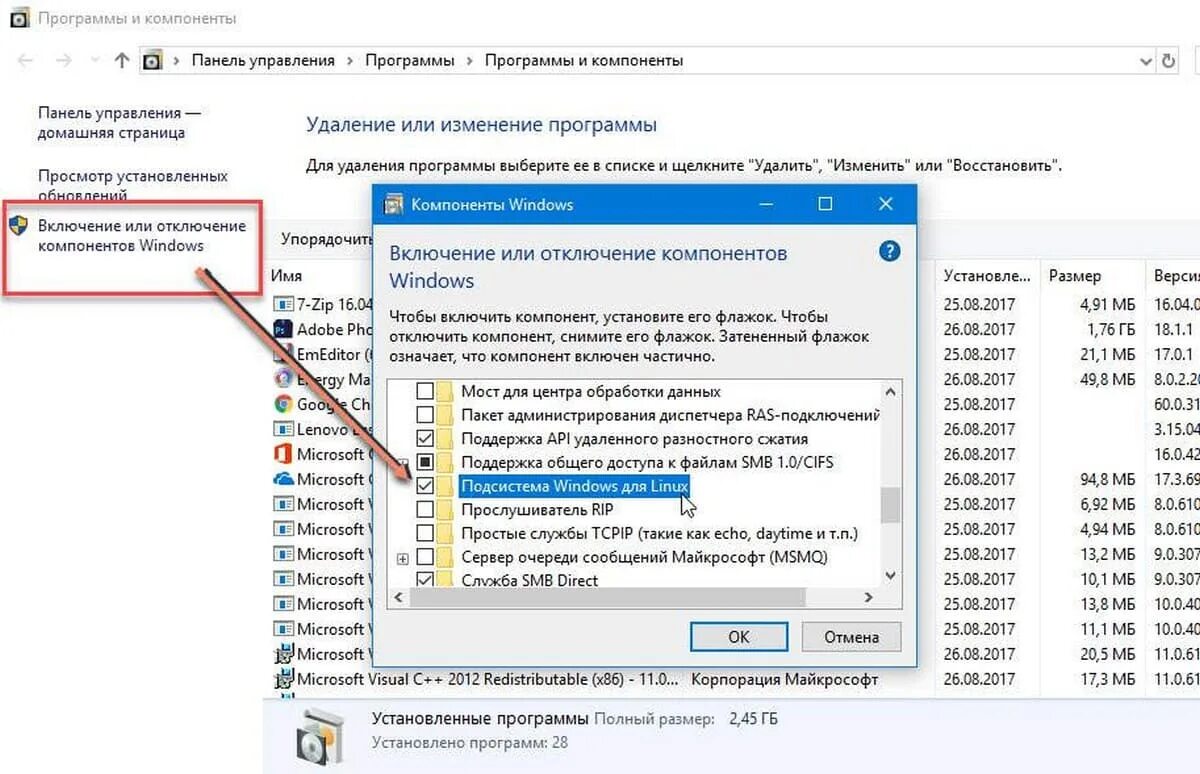Image resolution: width=1200 pixels, height=774 pixels.
Task: Sort by Установлено column header
Action: [x=987, y=275]
